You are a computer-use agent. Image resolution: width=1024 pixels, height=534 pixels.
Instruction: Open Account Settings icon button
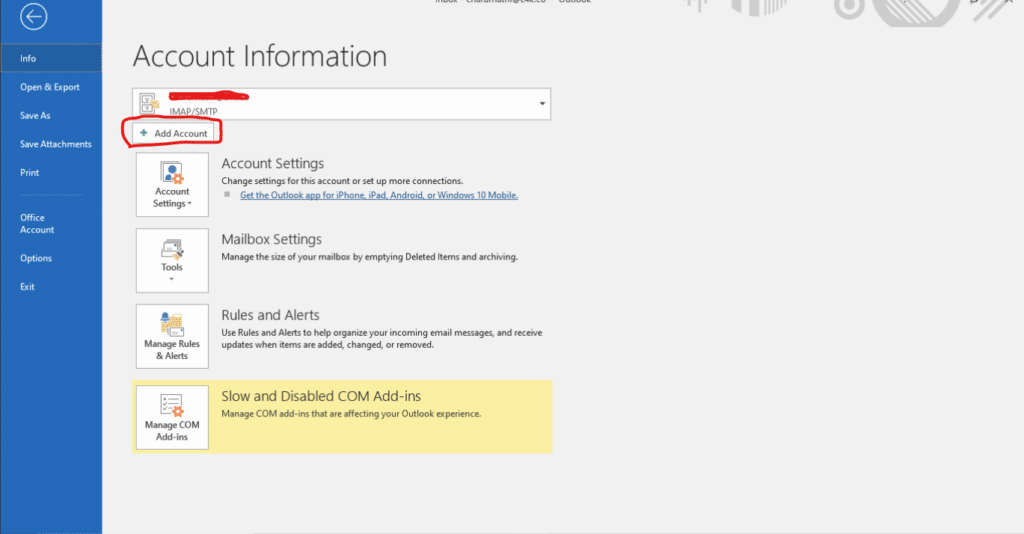pyautogui.click(x=172, y=172)
